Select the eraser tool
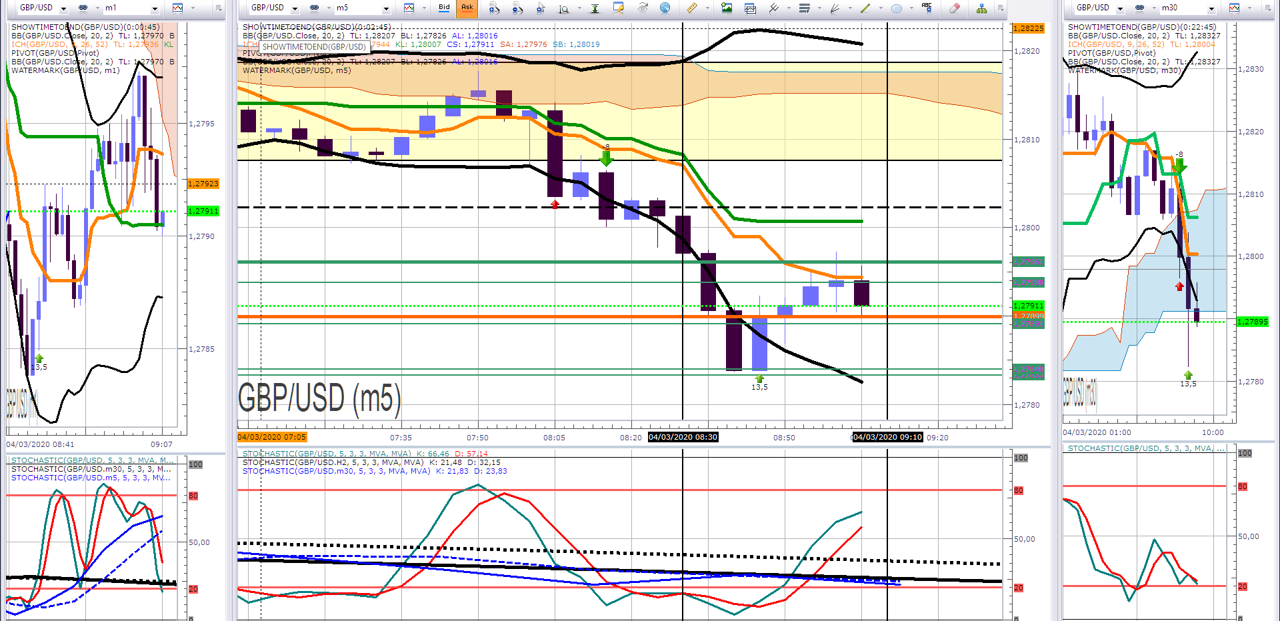1280x621 pixels. pyautogui.click(x=954, y=7)
